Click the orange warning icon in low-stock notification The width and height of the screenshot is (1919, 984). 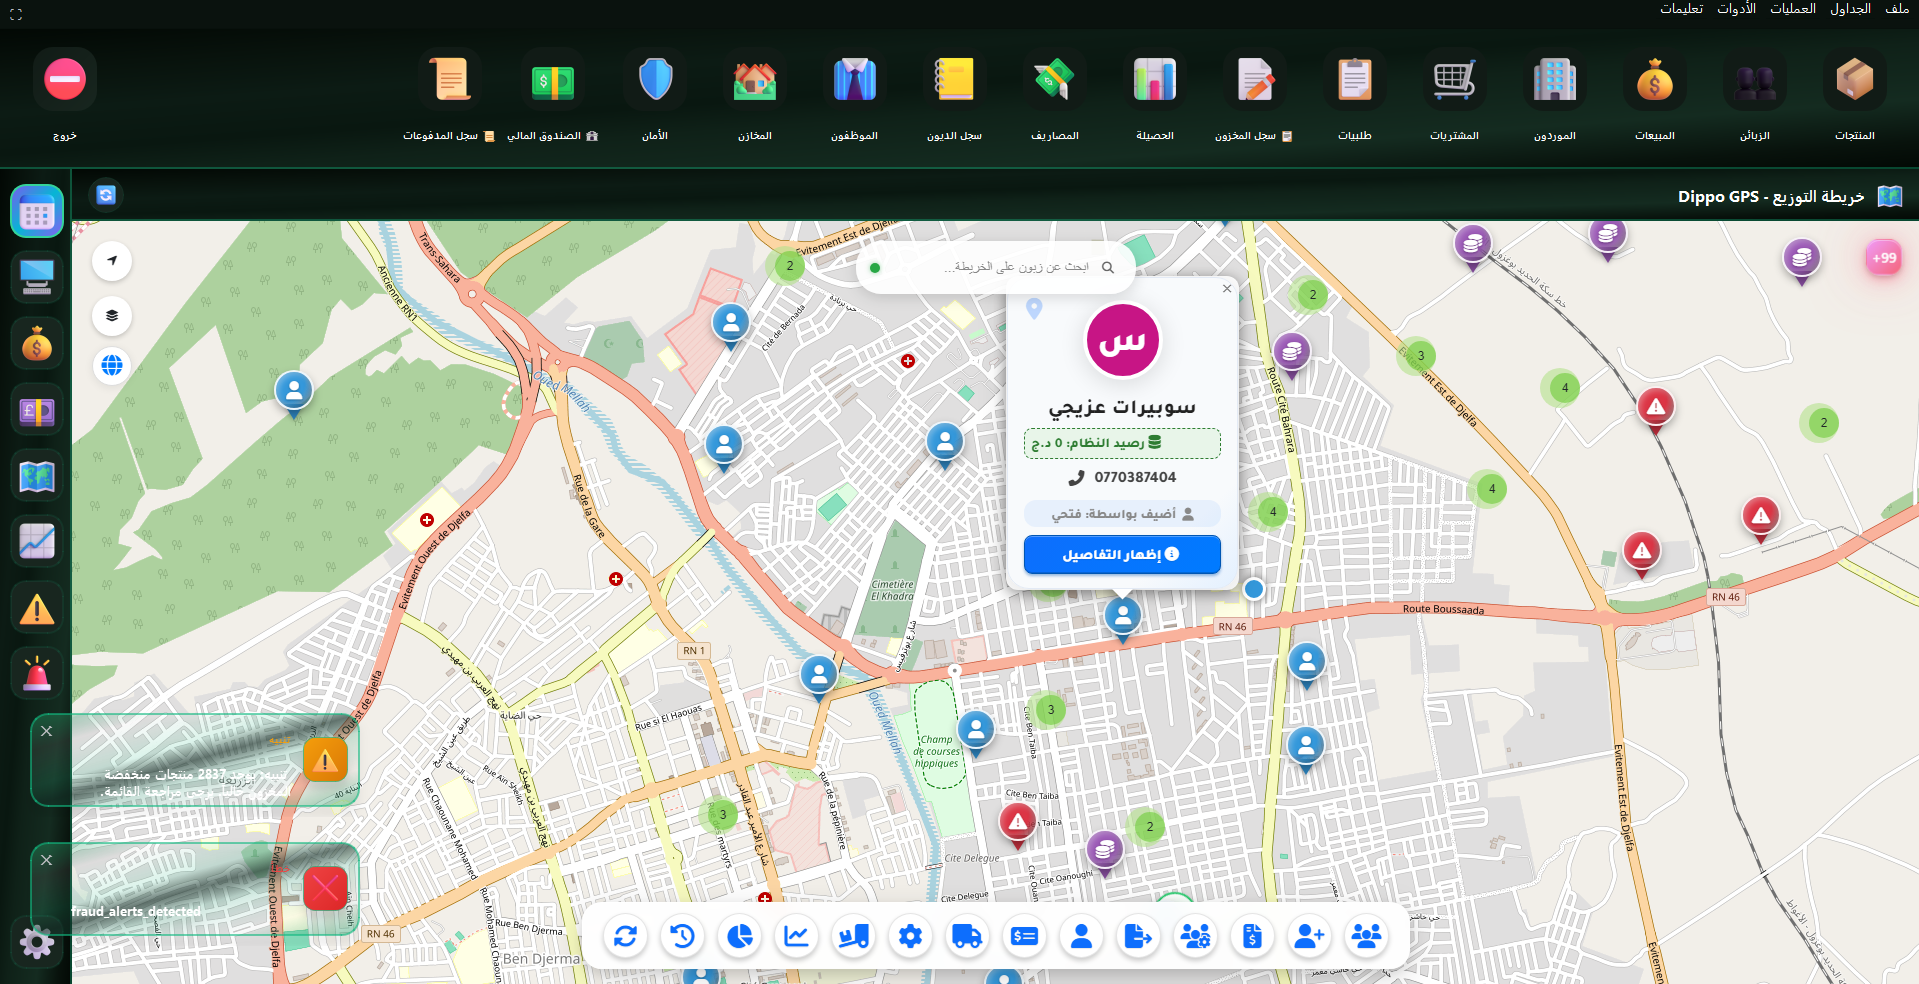pyautogui.click(x=325, y=760)
